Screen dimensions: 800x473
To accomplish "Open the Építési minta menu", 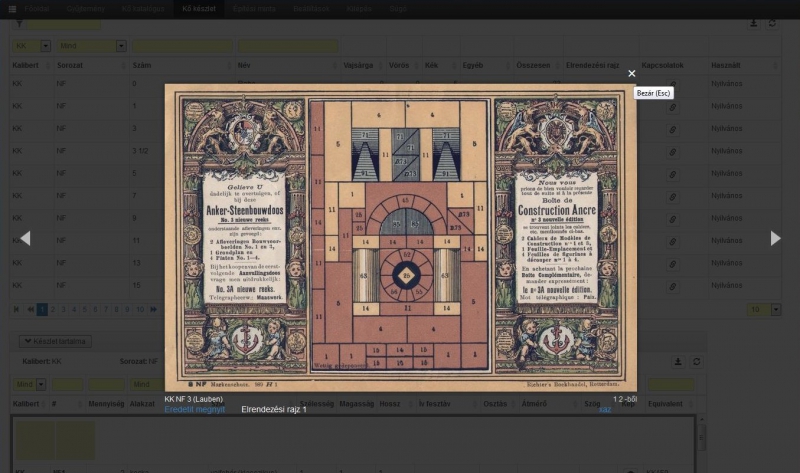I will tap(254, 9).
